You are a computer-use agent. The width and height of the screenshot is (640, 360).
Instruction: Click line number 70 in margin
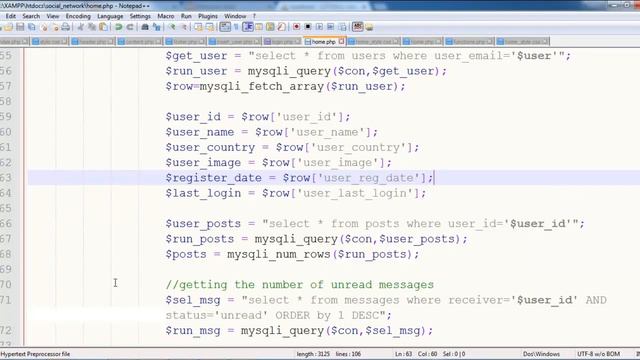[6, 284]
